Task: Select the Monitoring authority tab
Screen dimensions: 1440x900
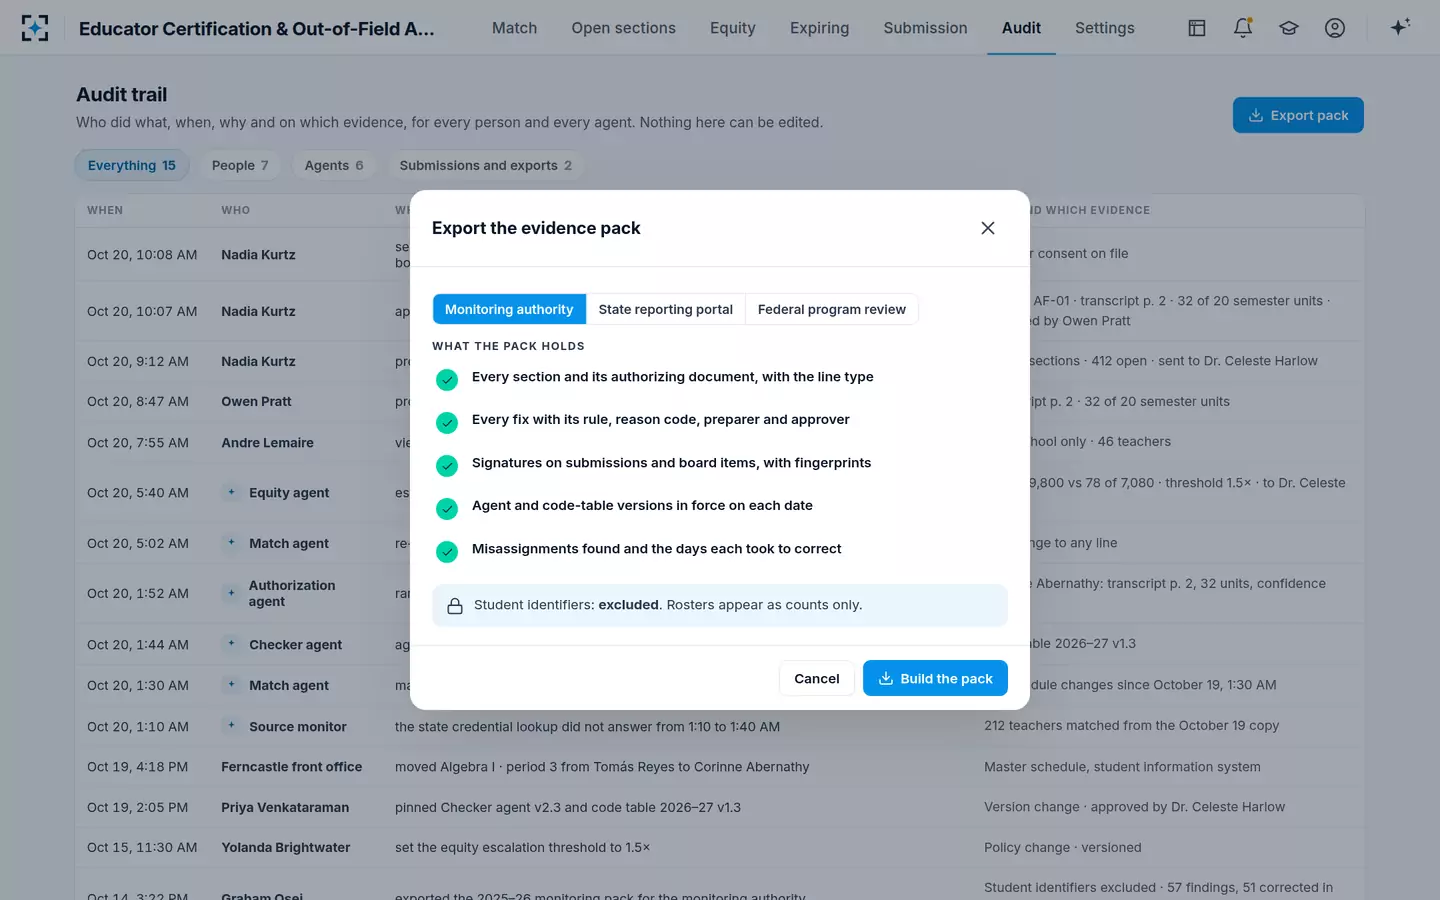Action: pos(509,309)
